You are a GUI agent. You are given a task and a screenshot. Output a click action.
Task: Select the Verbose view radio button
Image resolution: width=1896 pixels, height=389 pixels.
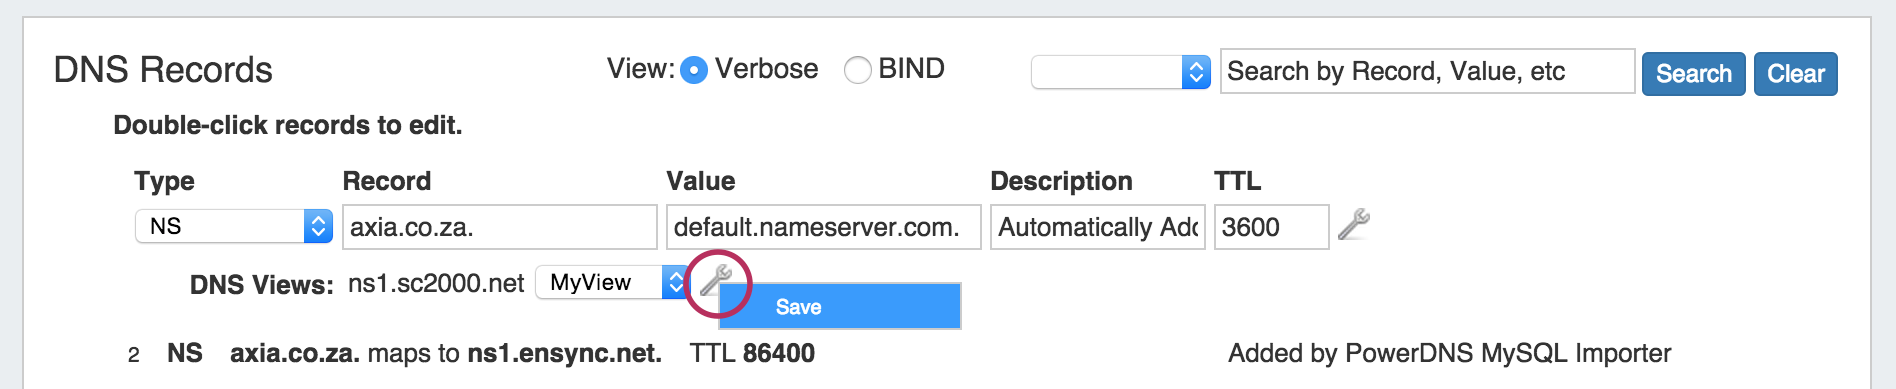point(694,70)
